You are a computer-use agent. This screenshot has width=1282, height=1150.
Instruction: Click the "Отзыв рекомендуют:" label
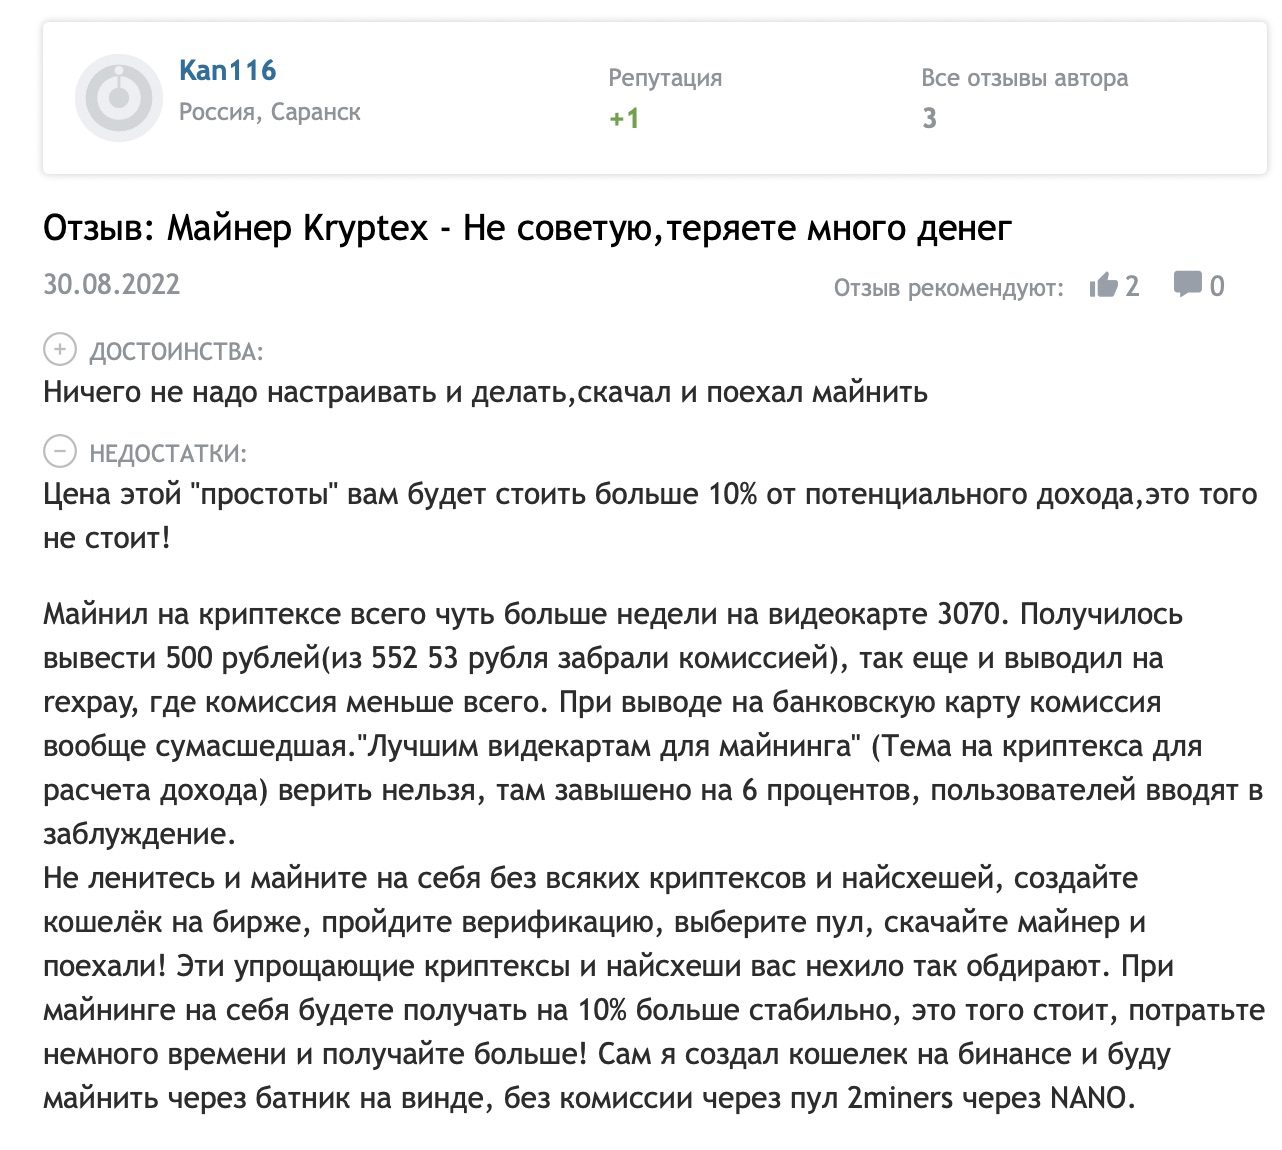click(948, 288)
